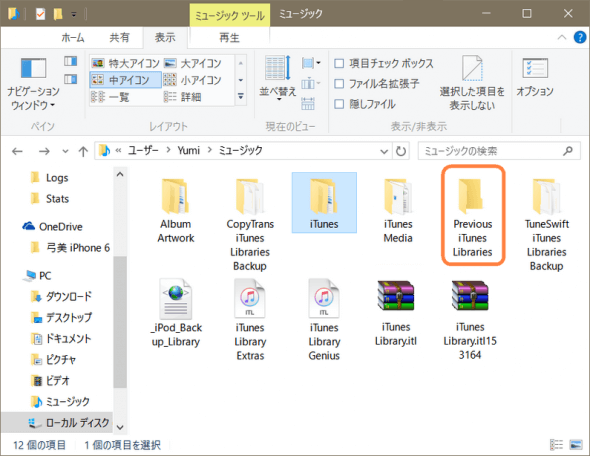Switch to details view via status bar icon
This screenshot has width=590, height=456.
[x=557, y=445]
